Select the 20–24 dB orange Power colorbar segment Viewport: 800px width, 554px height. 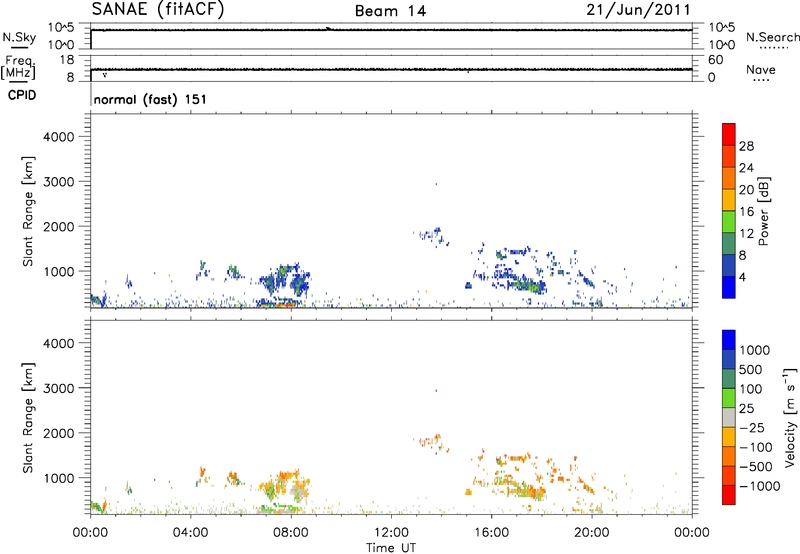pyautogui.click(x=729, y=178)
